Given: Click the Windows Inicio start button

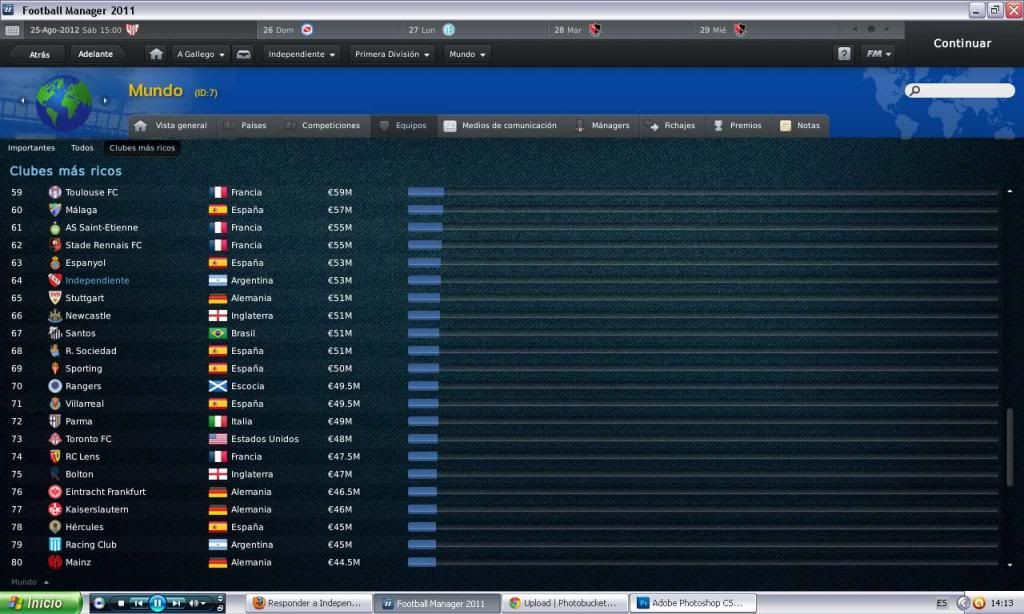Looking at the screenshot, I should (x=40, y=603).
